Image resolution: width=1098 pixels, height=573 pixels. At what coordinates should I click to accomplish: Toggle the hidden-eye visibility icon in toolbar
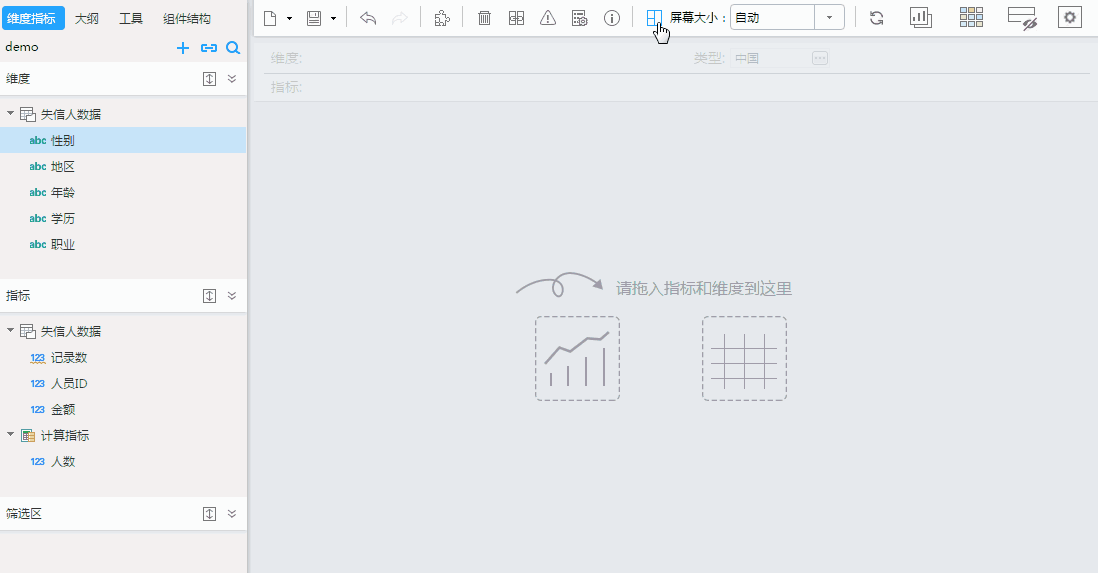[x=1021, y=18]
